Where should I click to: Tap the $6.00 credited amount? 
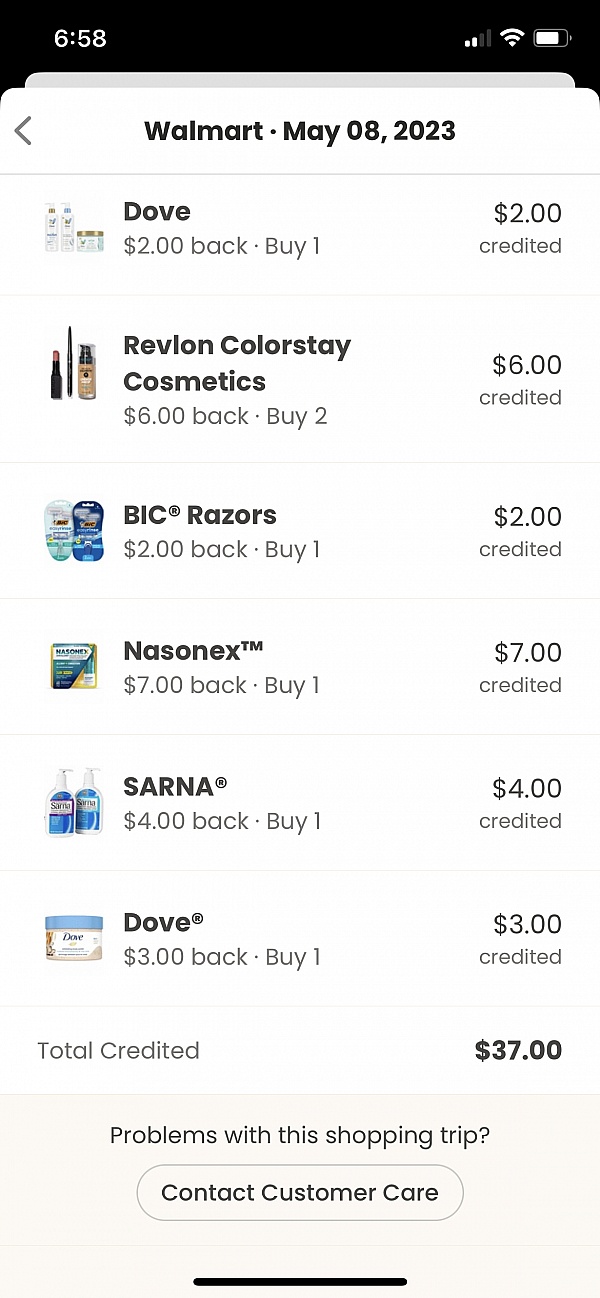(x=526, y=365)
